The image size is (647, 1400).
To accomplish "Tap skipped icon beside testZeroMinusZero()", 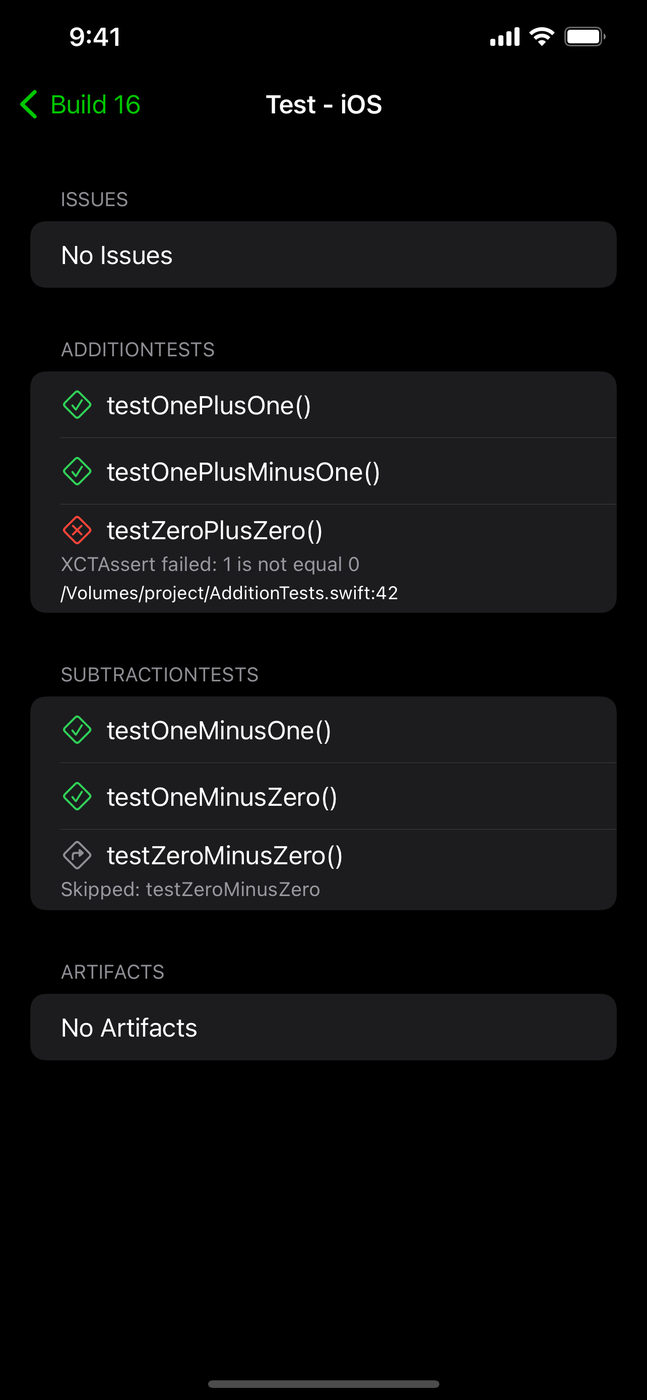I will [x=77, y=855].
